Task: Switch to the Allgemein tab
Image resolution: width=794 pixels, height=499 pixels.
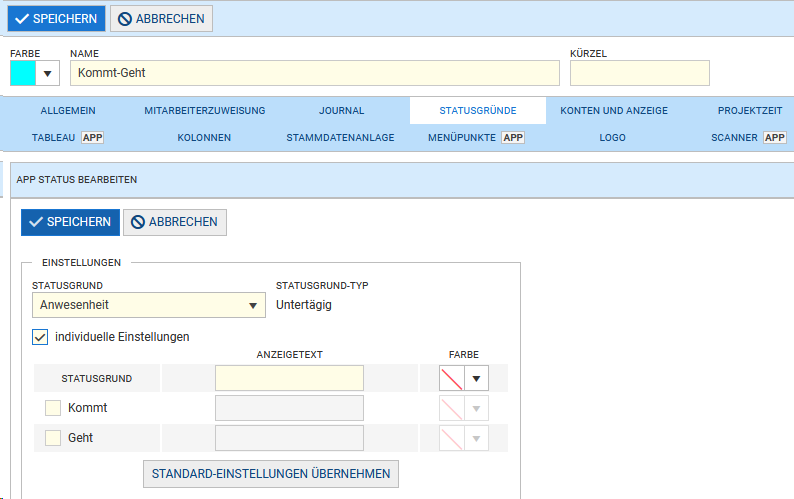Action: point(68,110)
